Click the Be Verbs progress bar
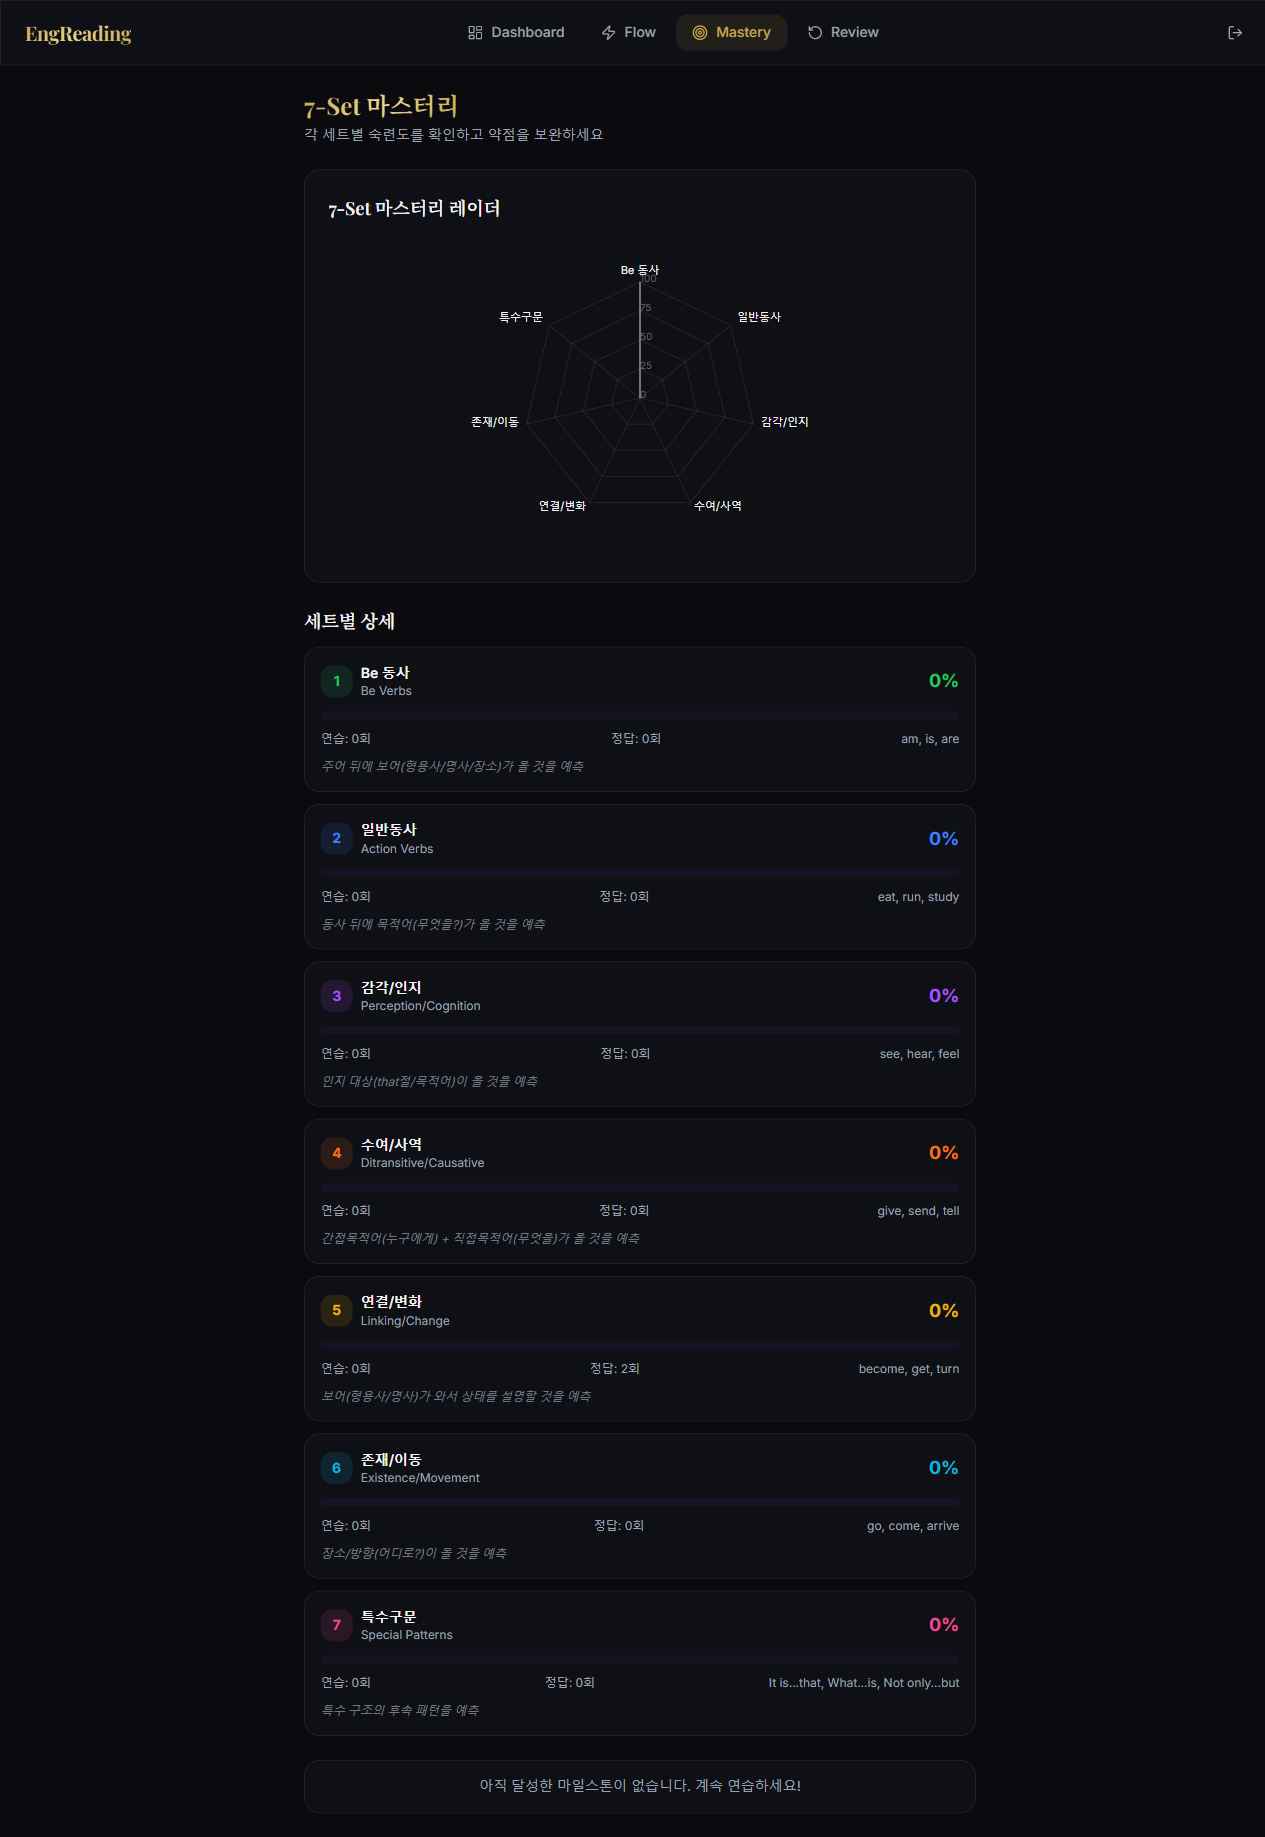This screenshot has width=1265, height=1837. tap(639, 716)
